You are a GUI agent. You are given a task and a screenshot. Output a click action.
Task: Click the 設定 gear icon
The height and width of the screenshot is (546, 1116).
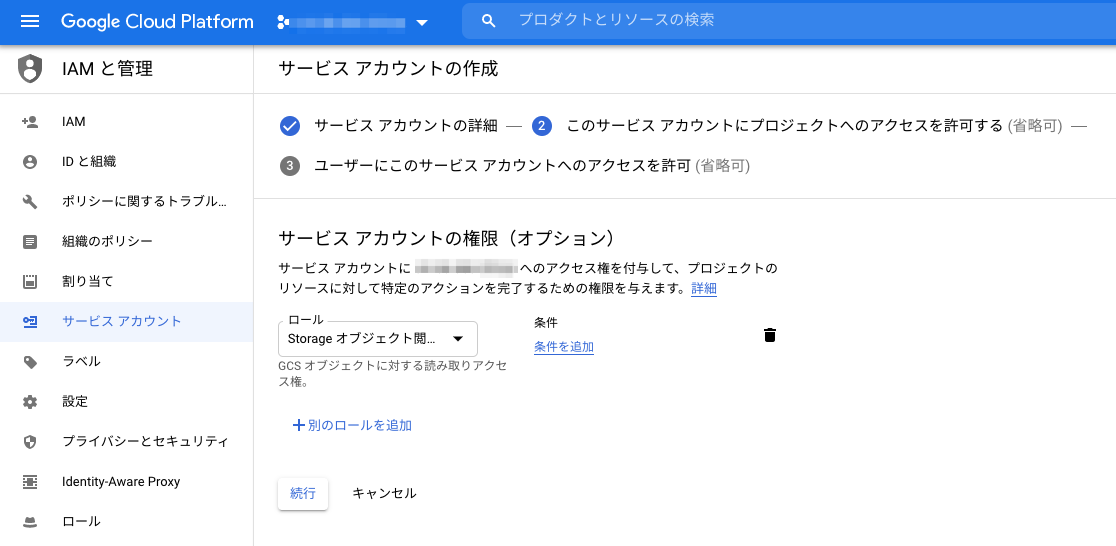(x=30, y=401)
